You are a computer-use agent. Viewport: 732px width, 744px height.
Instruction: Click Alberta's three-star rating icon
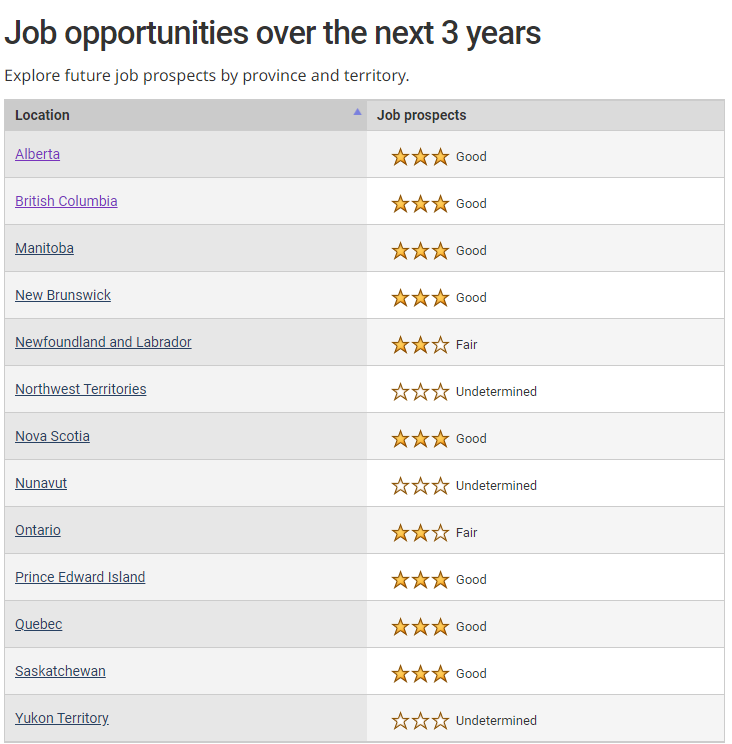[420, 157]
